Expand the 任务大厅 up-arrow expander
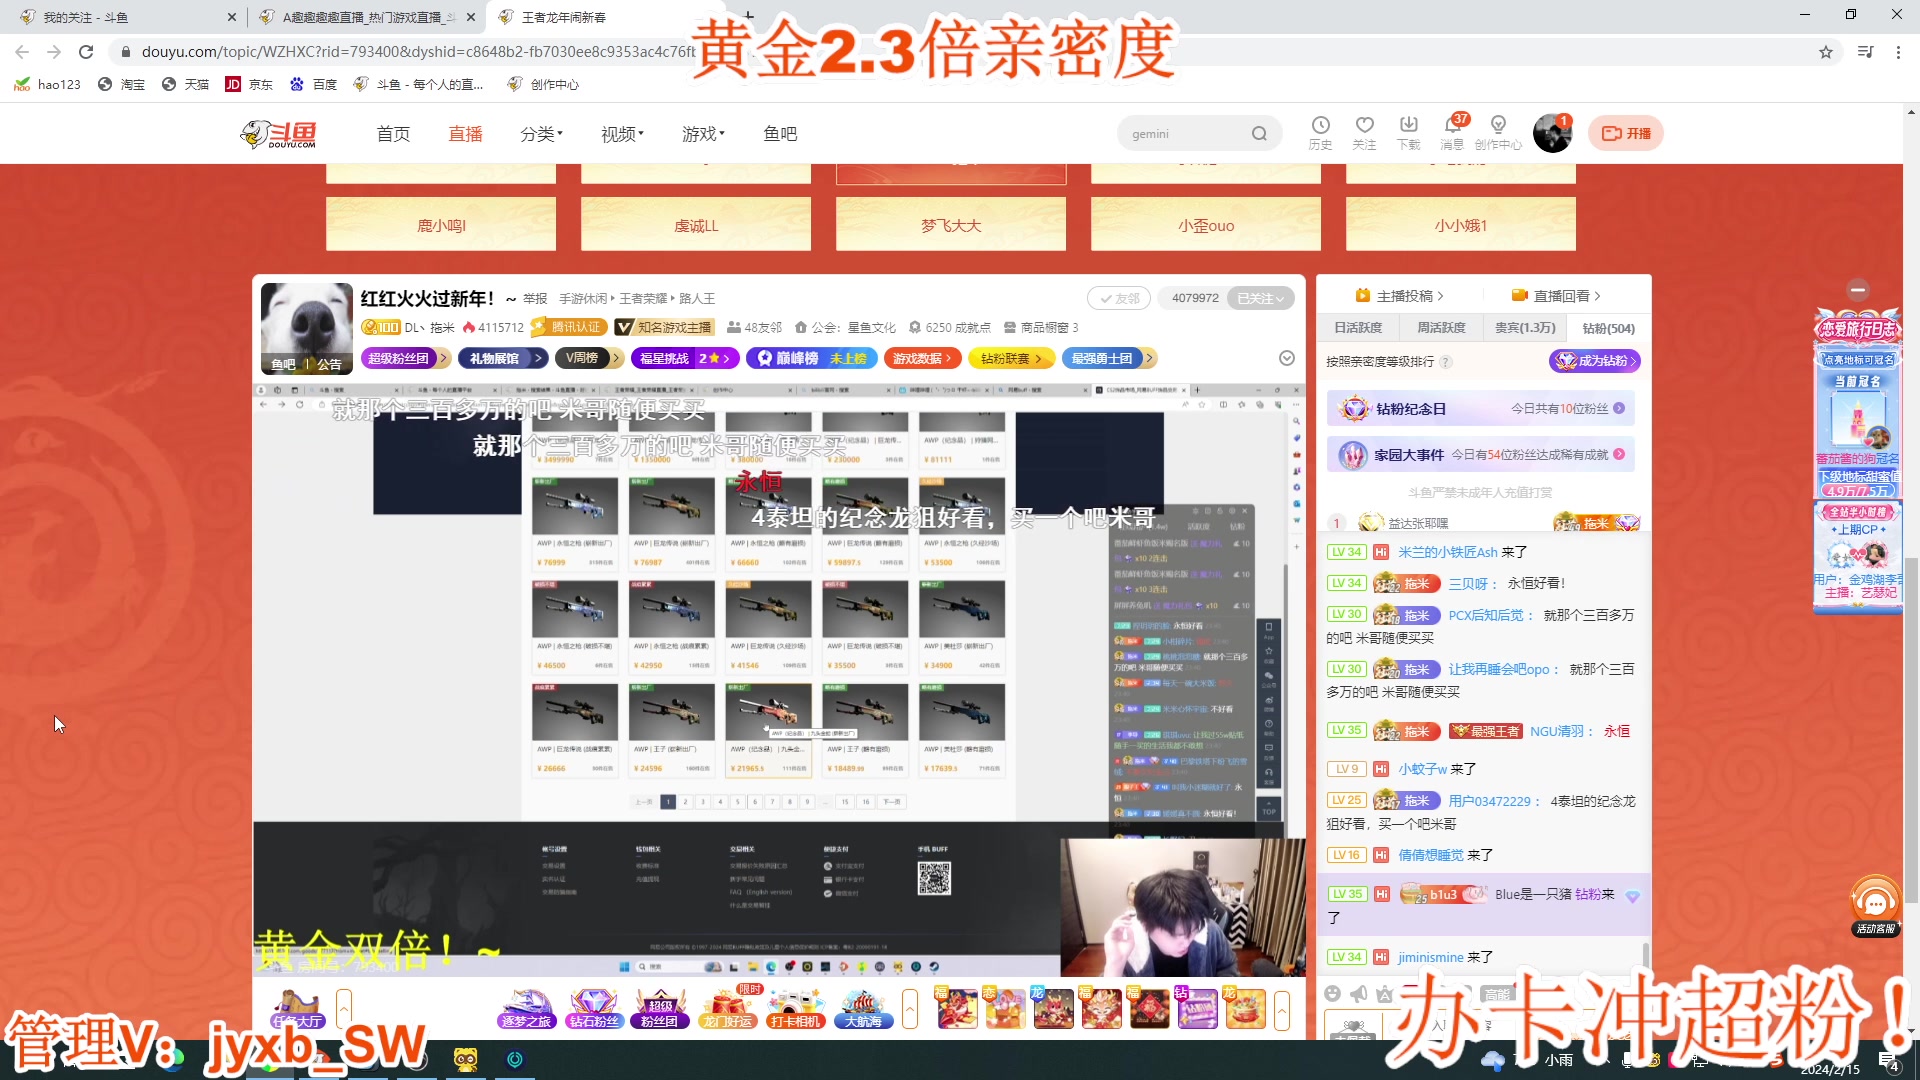This screenshot has width=1920, height=1080. click(343, 1008)
